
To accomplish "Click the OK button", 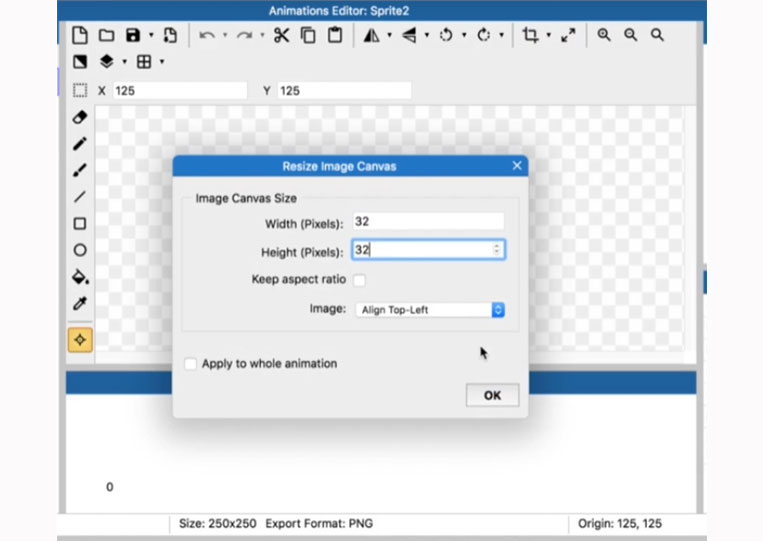I will pyautogui.click(x=492, y=395).
